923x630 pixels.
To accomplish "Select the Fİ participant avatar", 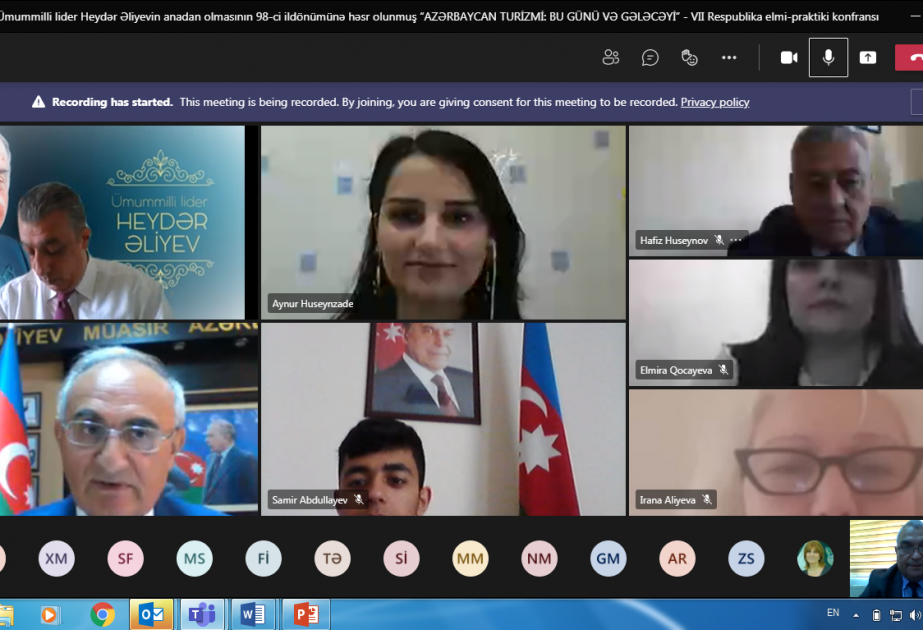I will pos(263,558).
